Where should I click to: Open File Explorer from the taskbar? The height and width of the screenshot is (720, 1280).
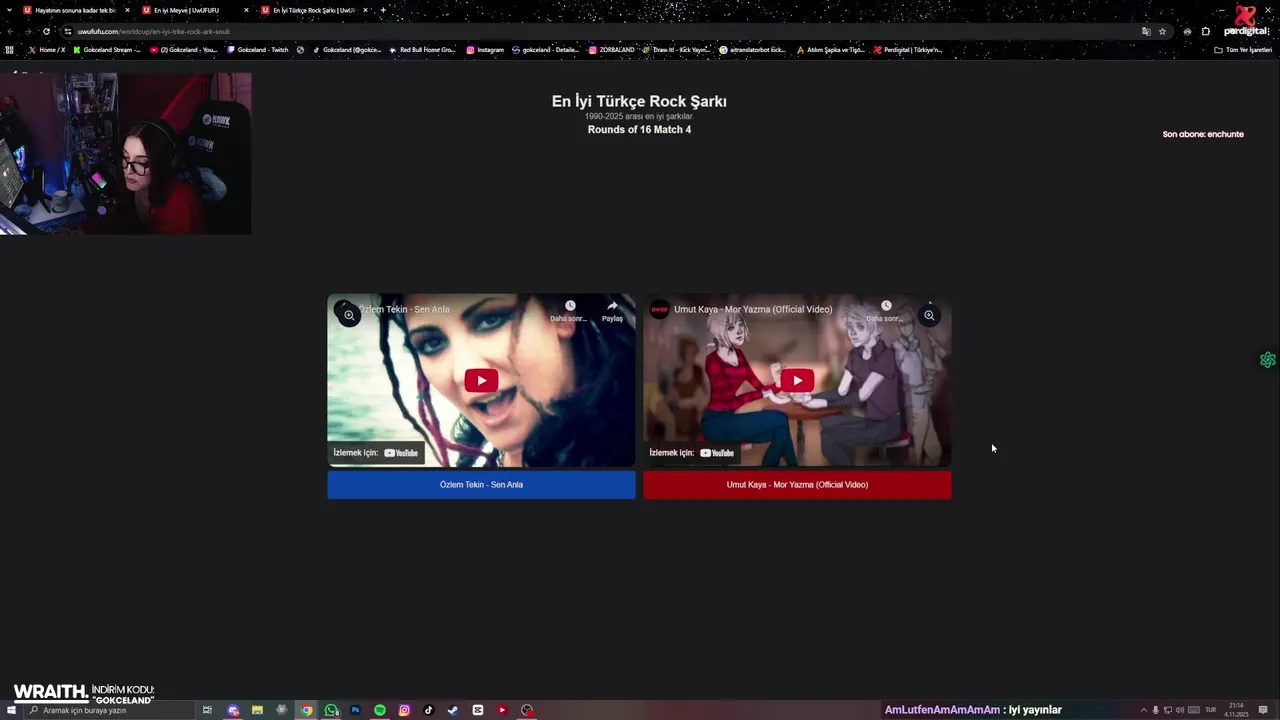point(257,710)
